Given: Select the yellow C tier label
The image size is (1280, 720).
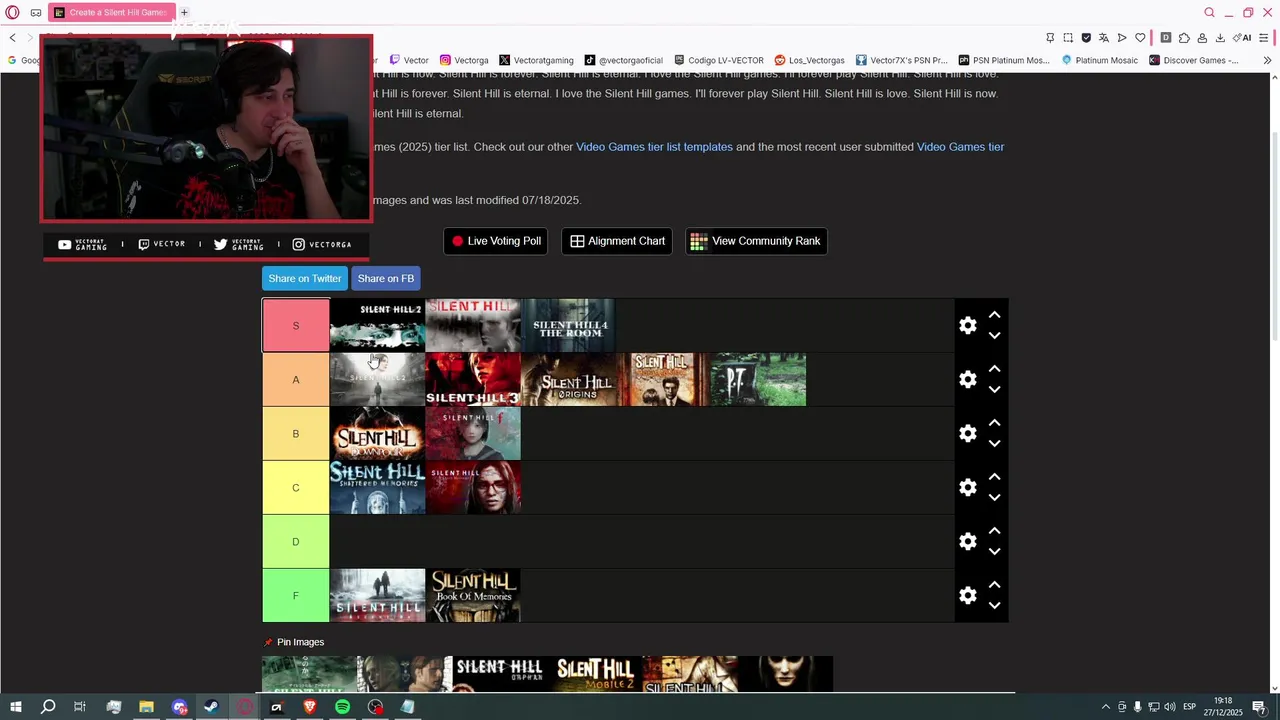Looking at the screenshot, I should point(296,488).
